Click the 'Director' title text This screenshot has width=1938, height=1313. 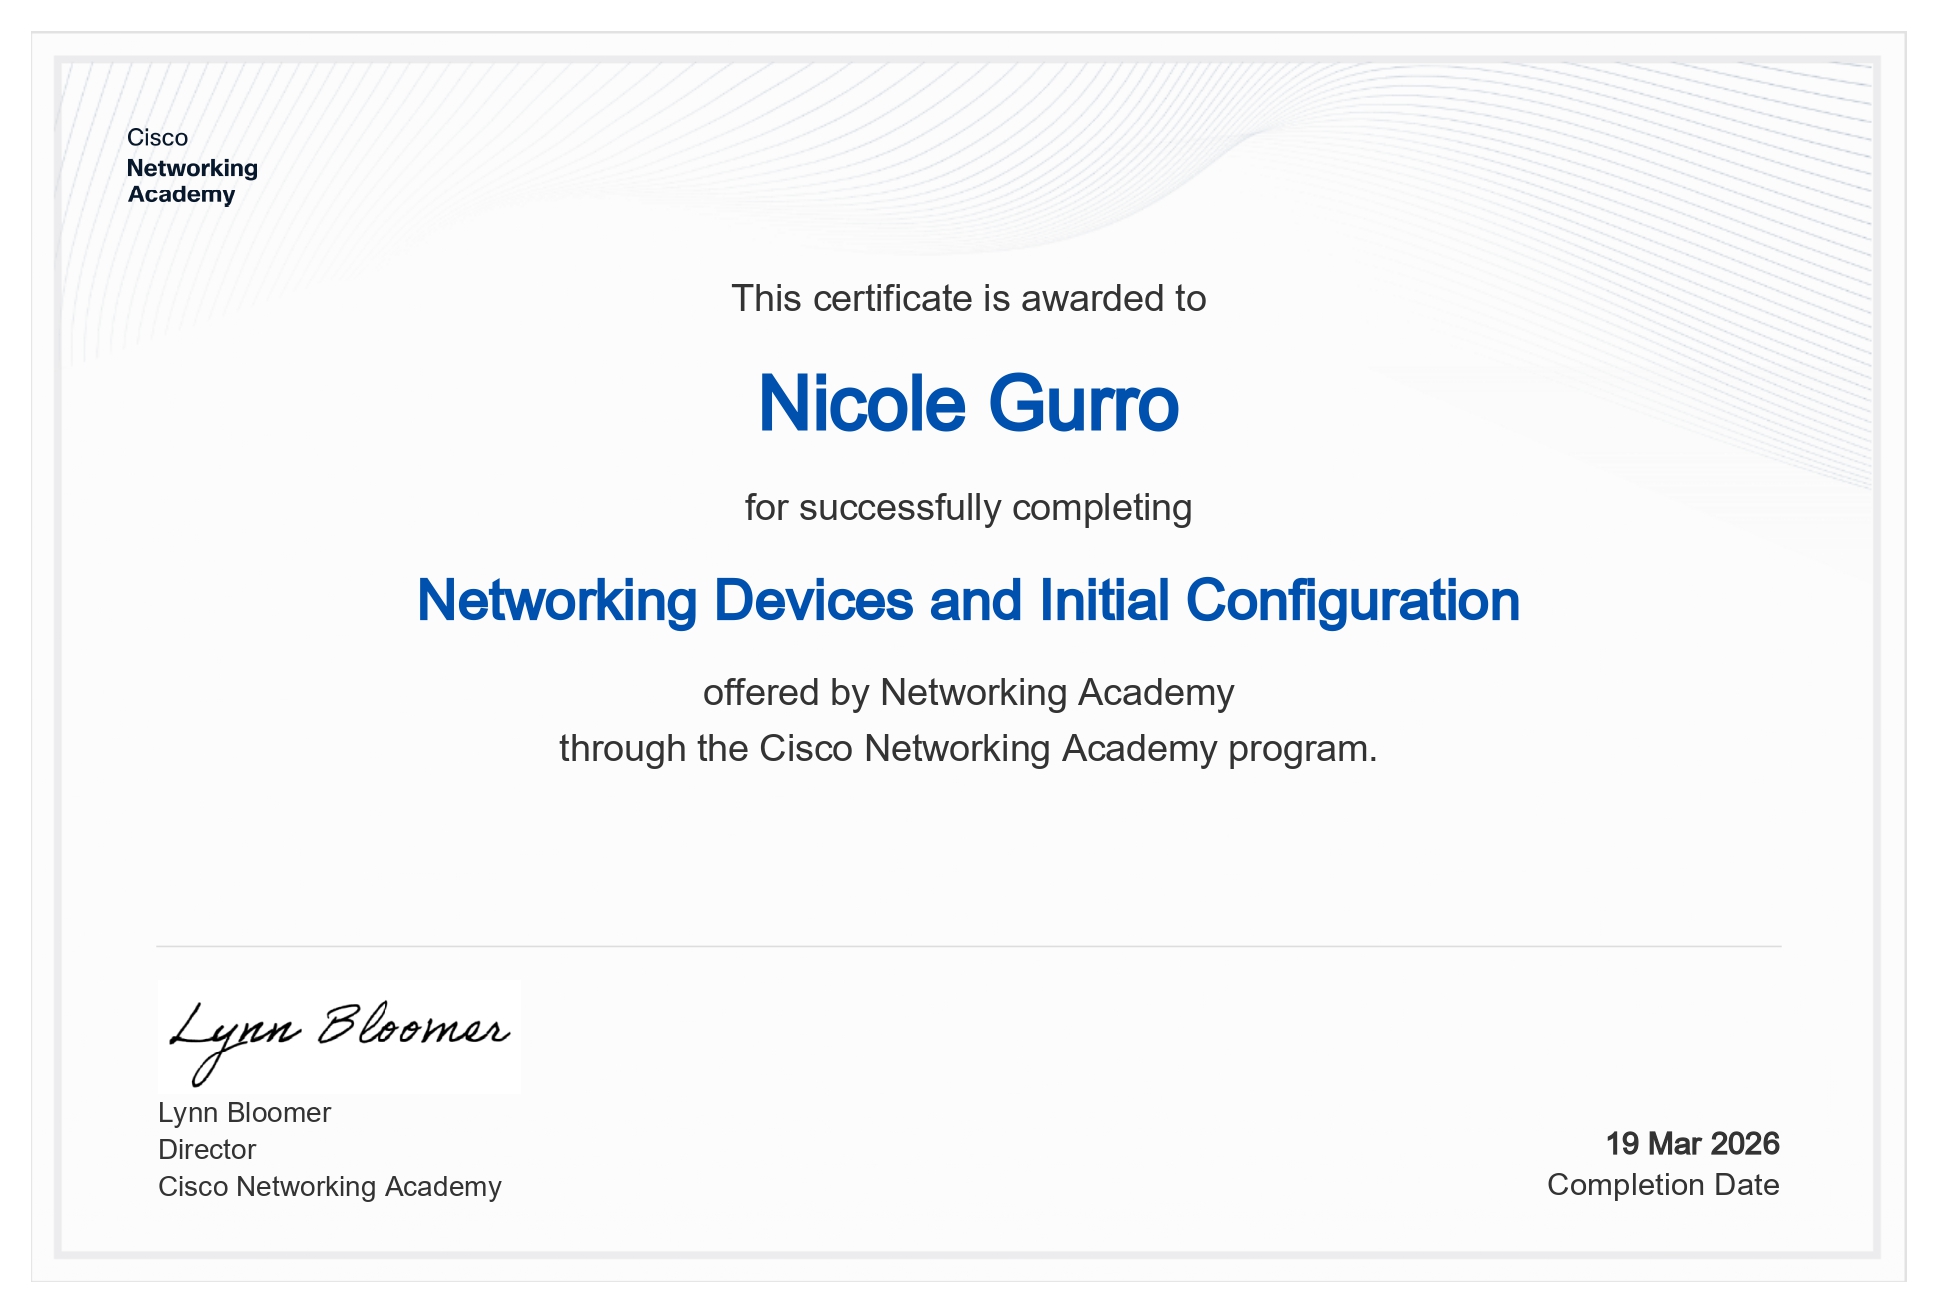coord(207,1150)
